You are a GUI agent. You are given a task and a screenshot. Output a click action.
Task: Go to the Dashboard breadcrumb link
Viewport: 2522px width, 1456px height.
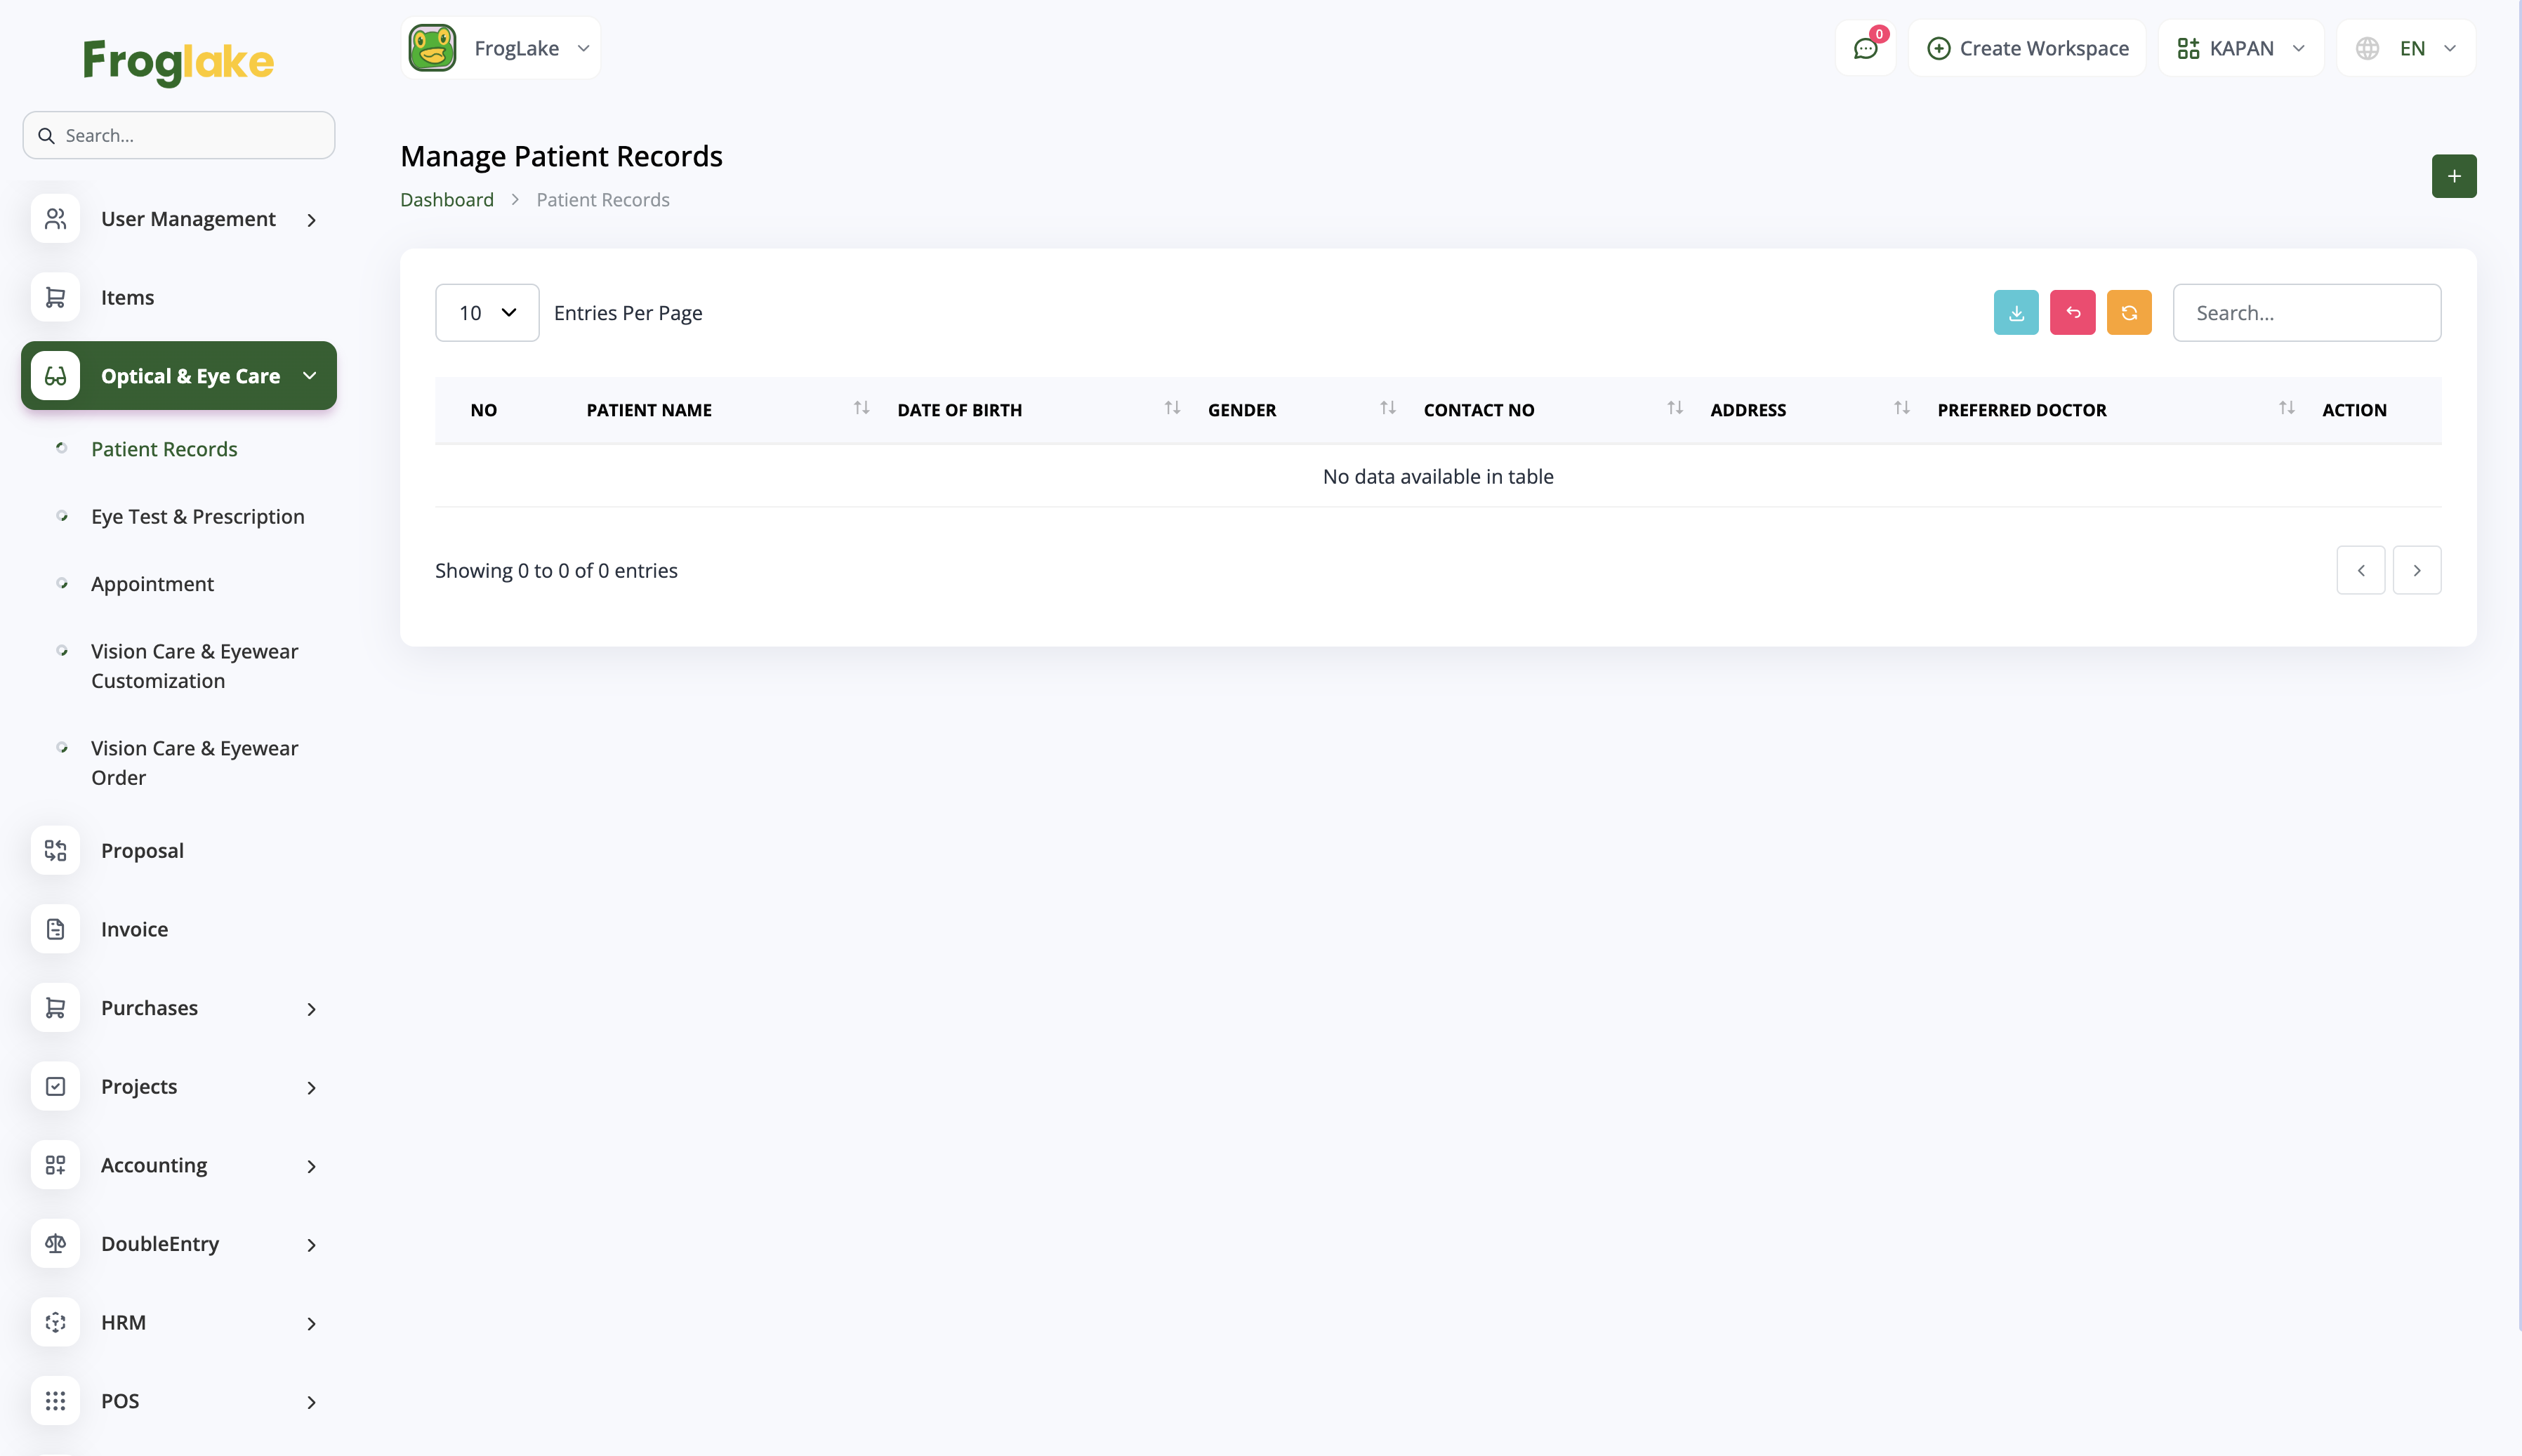(446, 200)
